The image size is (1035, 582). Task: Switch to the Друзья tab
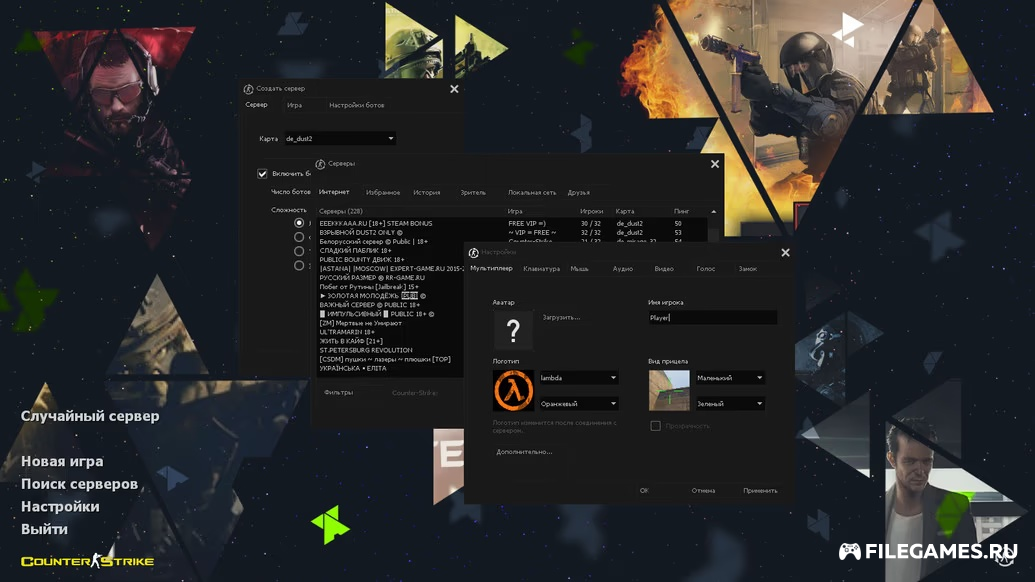tap(579, 193)
